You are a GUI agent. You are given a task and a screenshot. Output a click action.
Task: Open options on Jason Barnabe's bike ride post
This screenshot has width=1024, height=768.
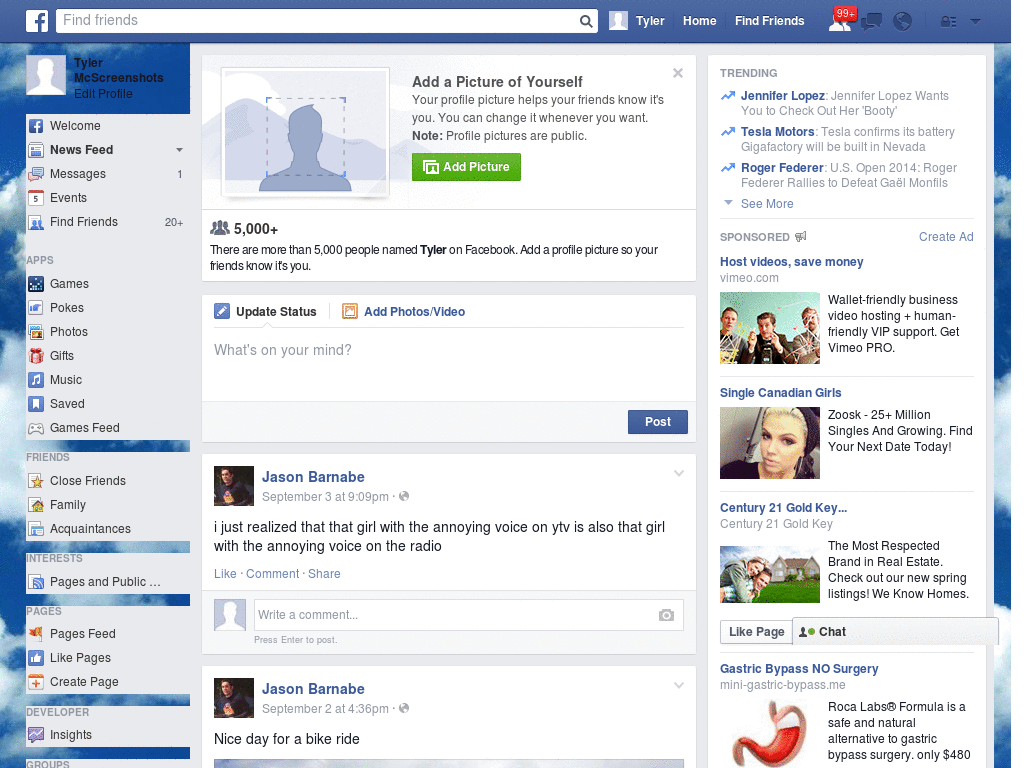pos(679,685)
